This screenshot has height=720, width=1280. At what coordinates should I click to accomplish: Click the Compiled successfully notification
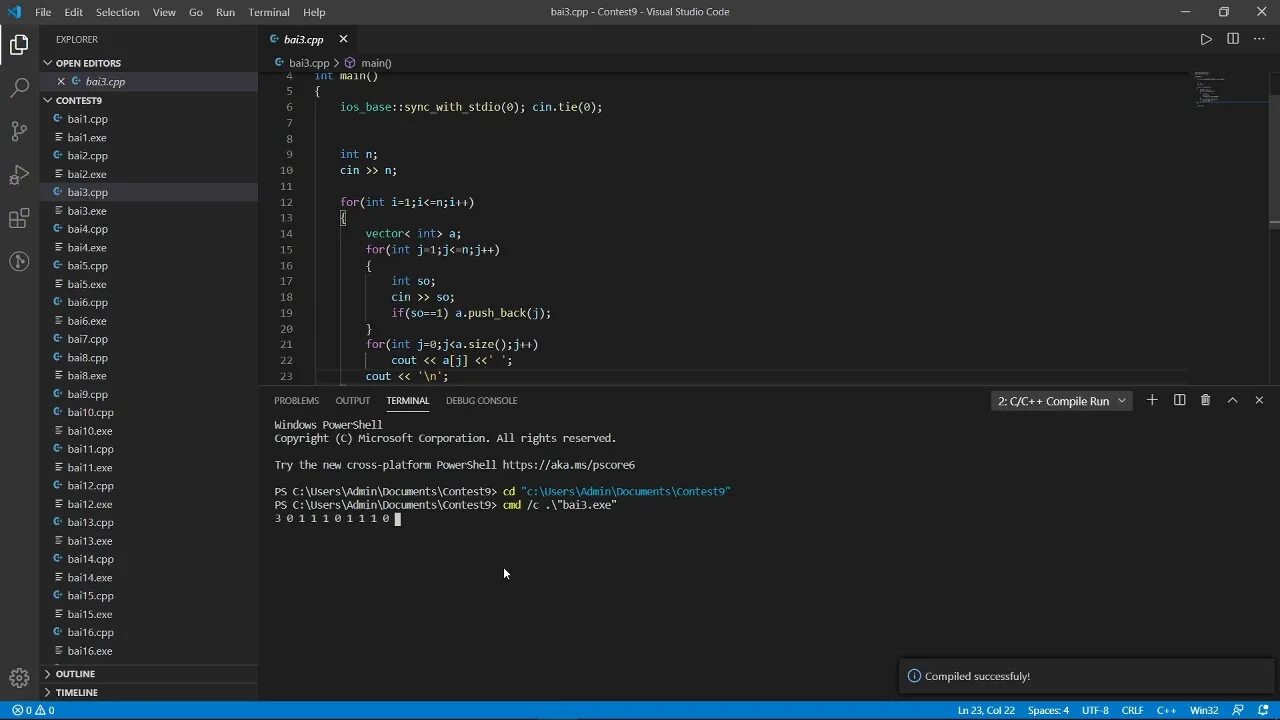(x=1085, y=676)
